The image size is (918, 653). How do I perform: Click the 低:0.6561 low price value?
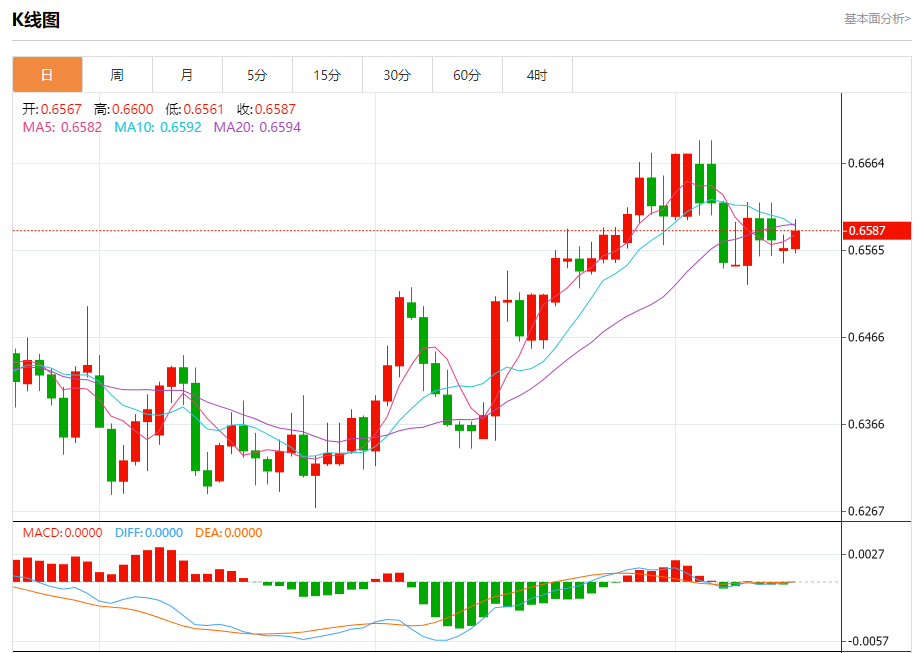click(195, 110)
